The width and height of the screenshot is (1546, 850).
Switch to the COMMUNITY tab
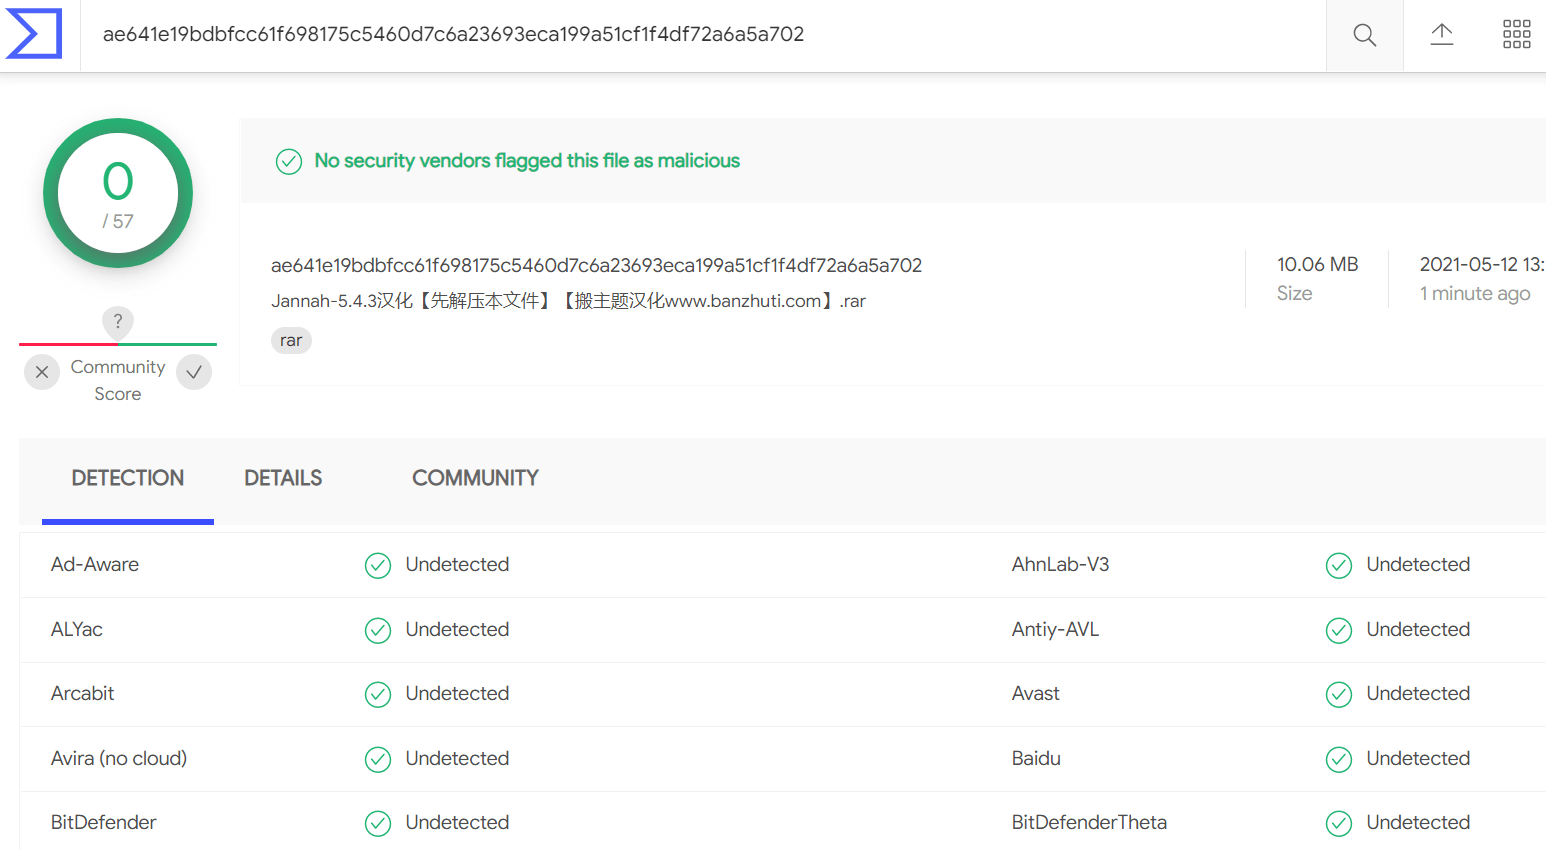pos(475,478)
